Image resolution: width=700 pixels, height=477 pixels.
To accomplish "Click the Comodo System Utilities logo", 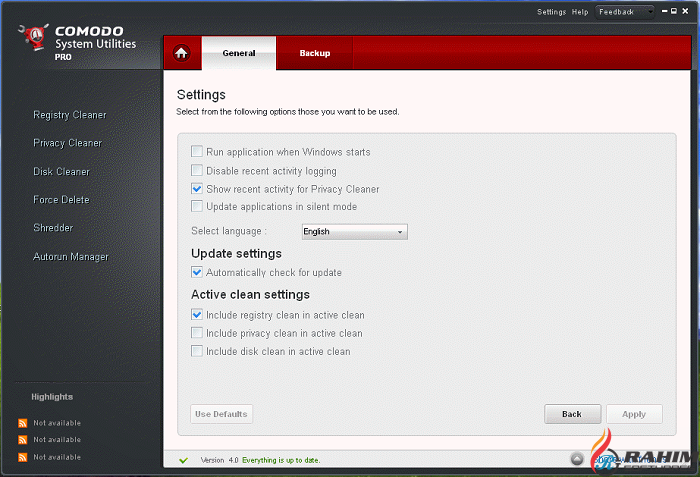I will (x=77, y=42).
